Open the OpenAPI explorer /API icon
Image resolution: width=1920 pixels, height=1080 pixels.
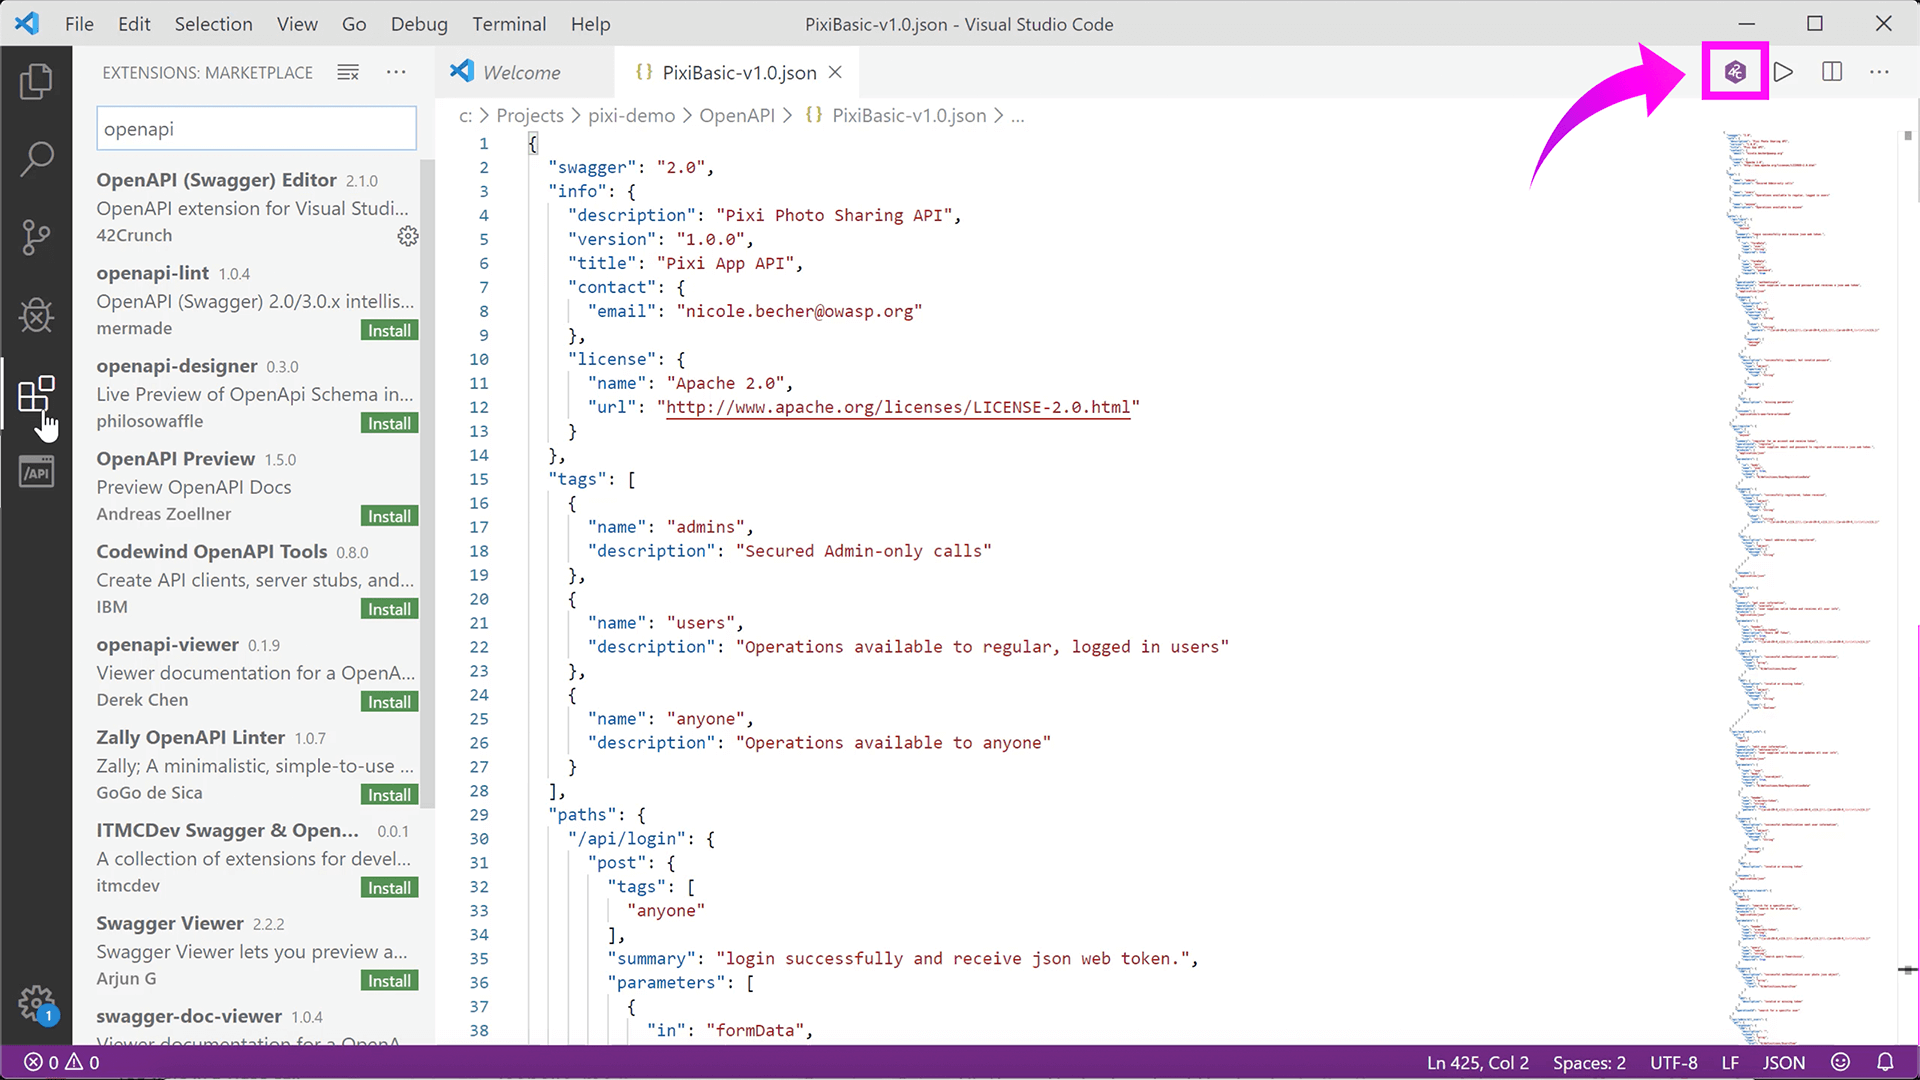36,473
